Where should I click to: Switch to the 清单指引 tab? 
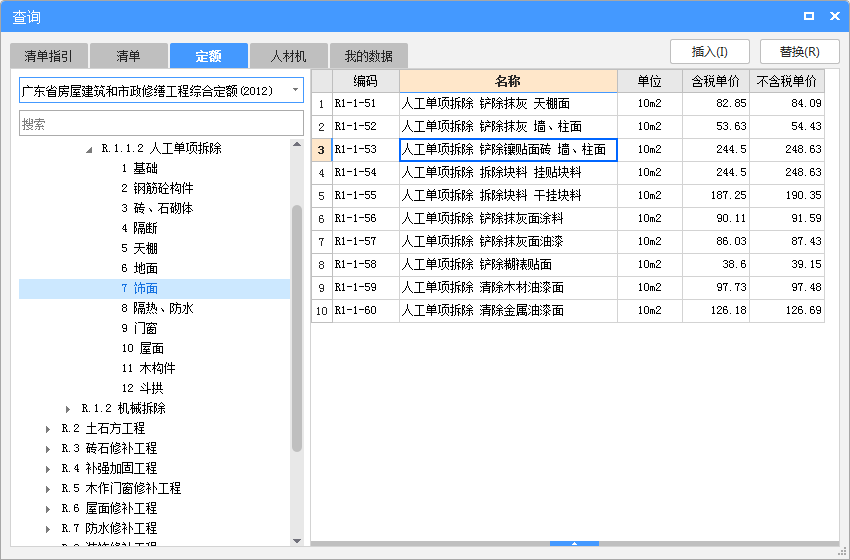(x=48, y=56)
